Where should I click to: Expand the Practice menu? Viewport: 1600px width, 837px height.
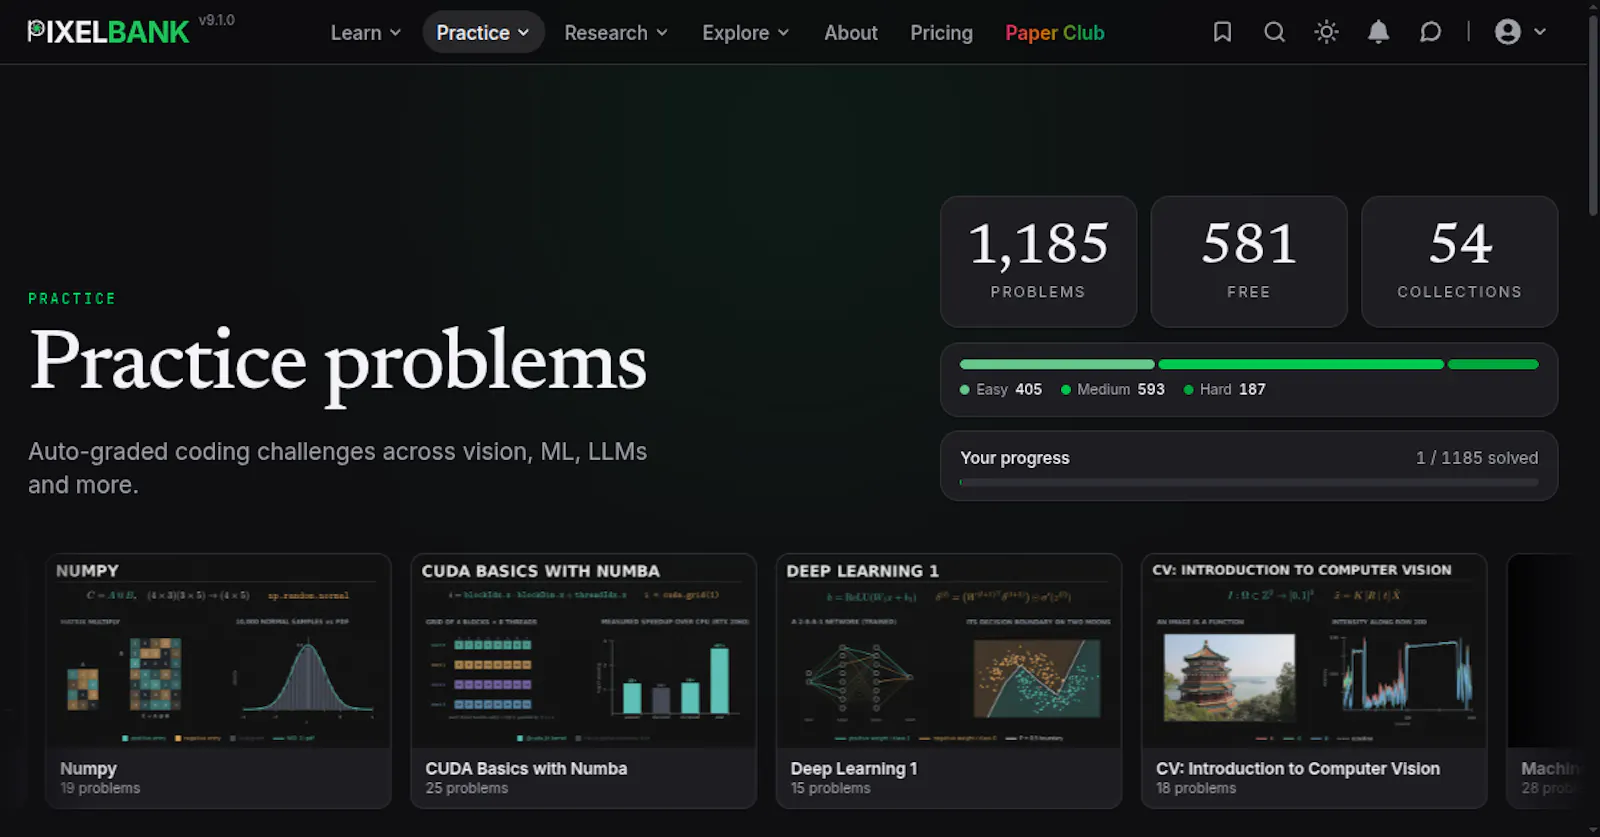coord(483,32)
